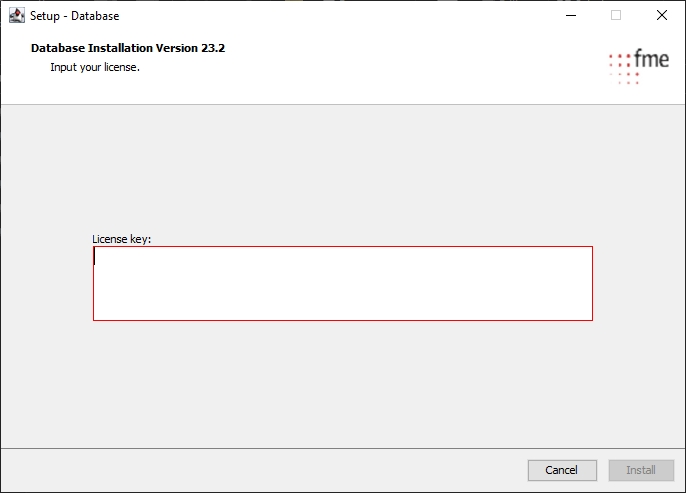Click the separator line above the footer buttons
Image resolution: width=686 pixels, height=493 pixels.
(x=342, y=448)
